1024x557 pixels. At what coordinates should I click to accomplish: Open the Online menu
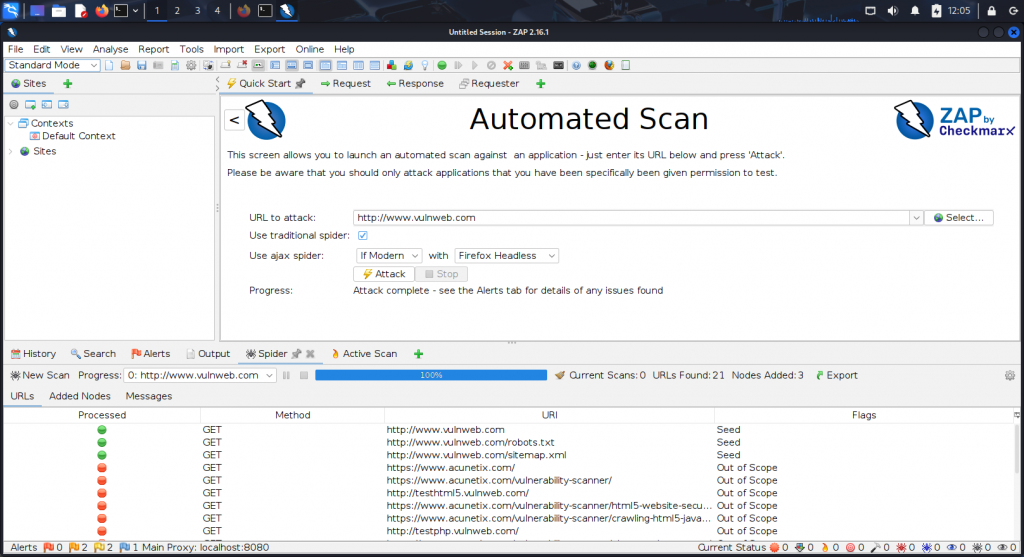click(x=310, y=49)
